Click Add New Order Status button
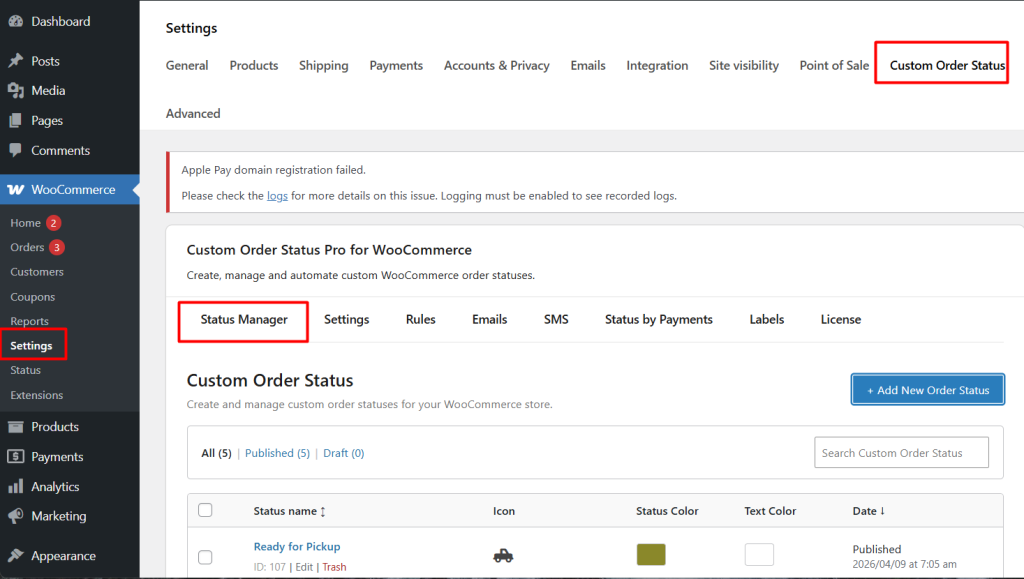 [x=927, y=390]
